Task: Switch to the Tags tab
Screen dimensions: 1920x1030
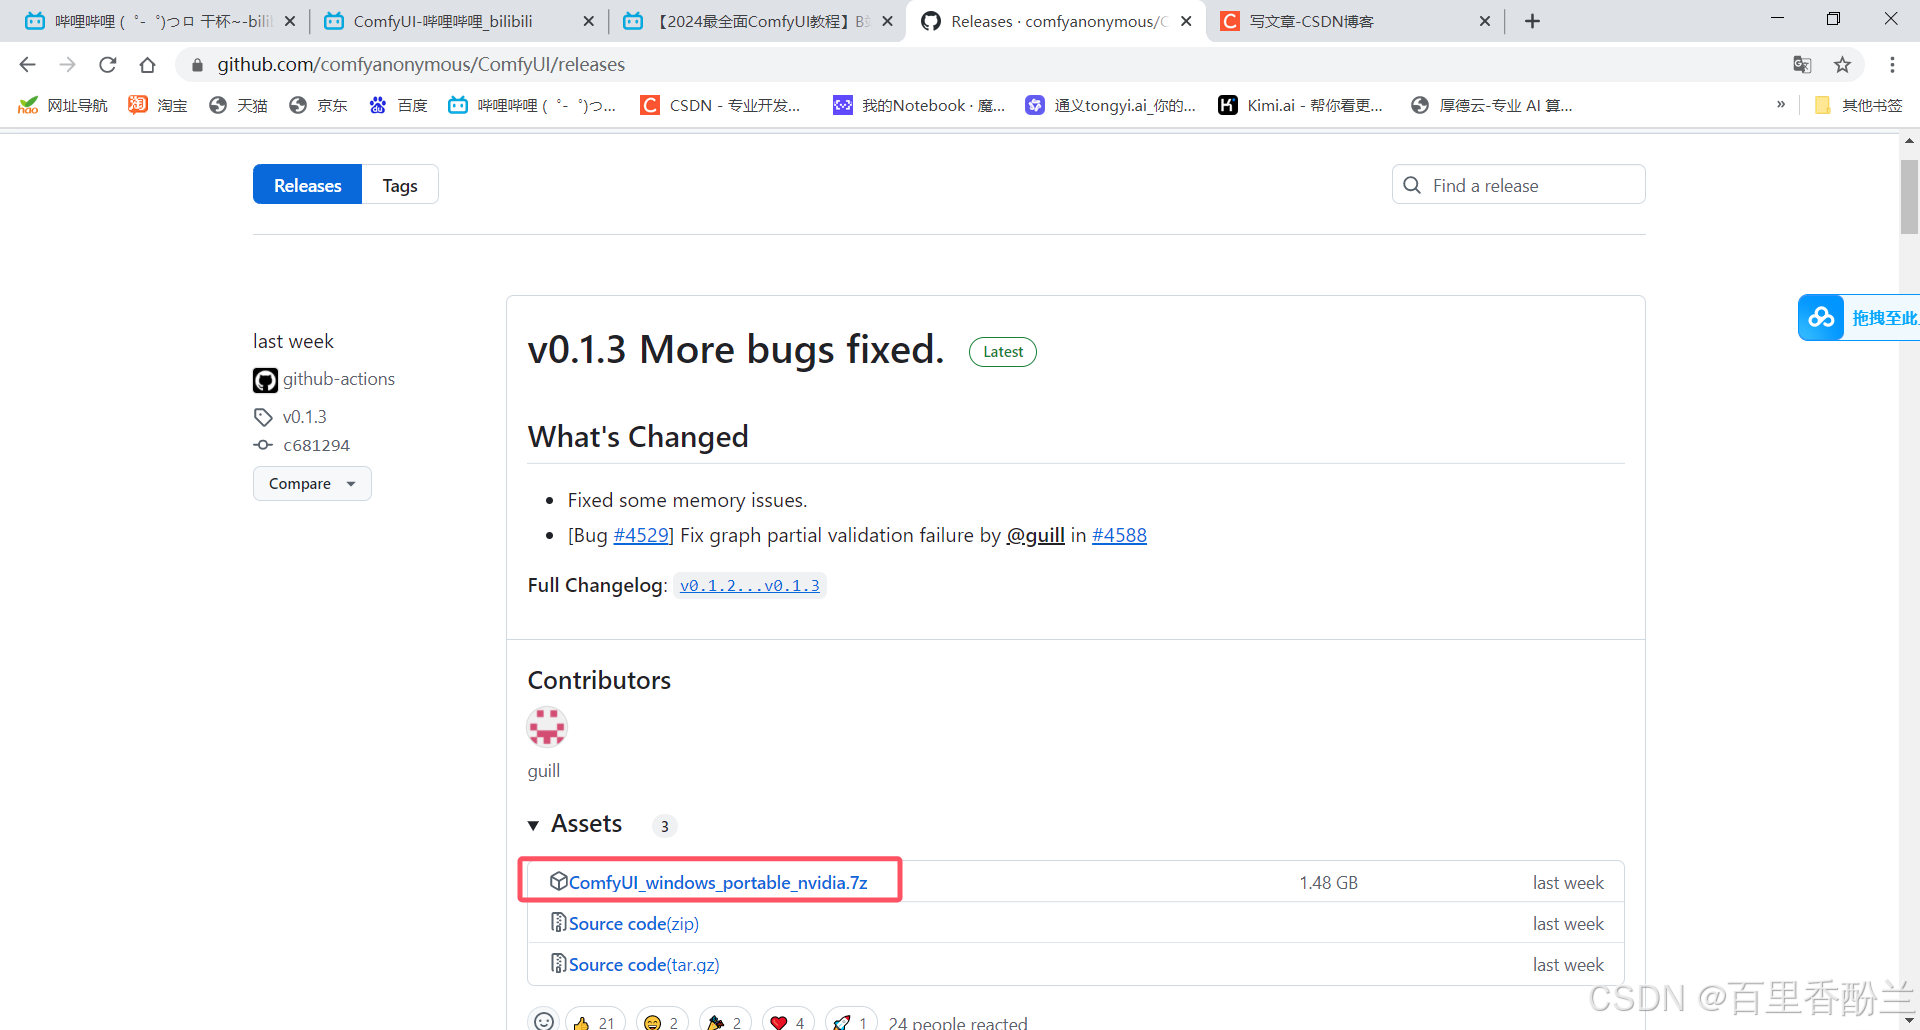Action: (400, 185)
